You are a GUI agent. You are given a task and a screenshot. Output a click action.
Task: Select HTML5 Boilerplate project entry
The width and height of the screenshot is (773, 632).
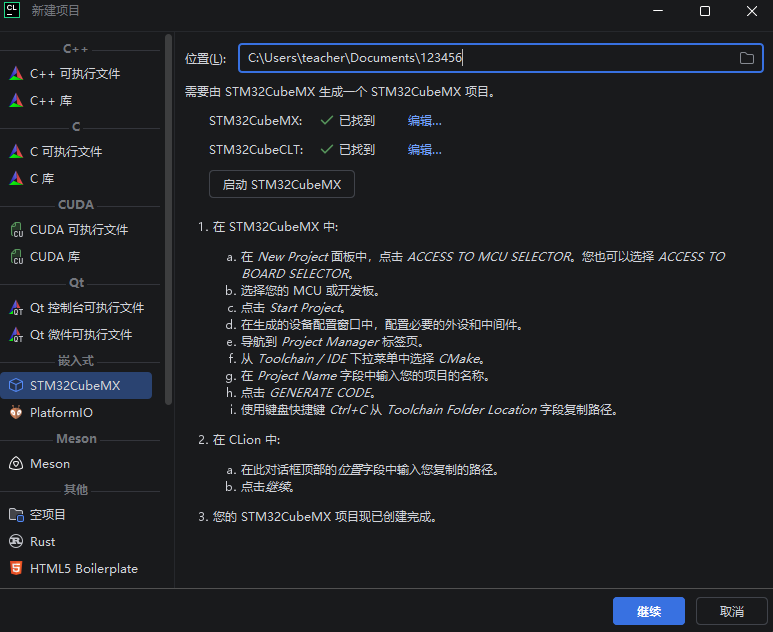tap(76, 568)
